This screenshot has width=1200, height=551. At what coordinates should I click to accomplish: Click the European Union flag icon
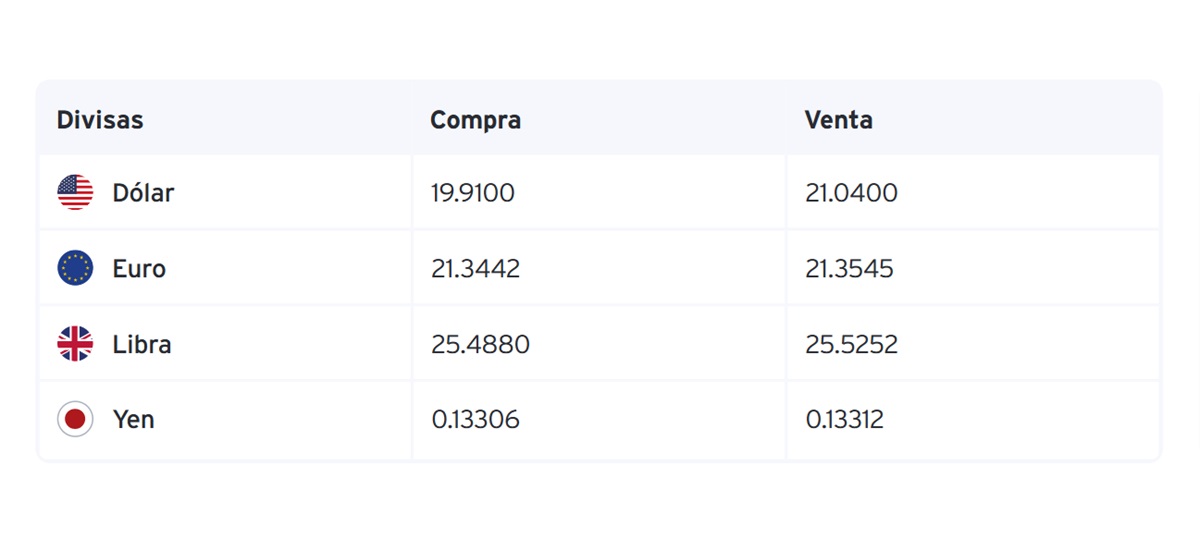tap(75, 268)
